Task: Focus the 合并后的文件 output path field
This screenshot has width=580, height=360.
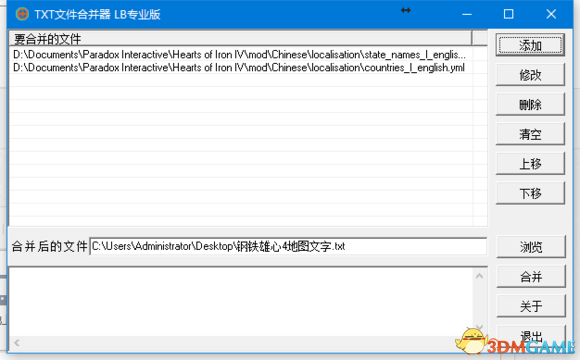Action: (x=288, y=246)
